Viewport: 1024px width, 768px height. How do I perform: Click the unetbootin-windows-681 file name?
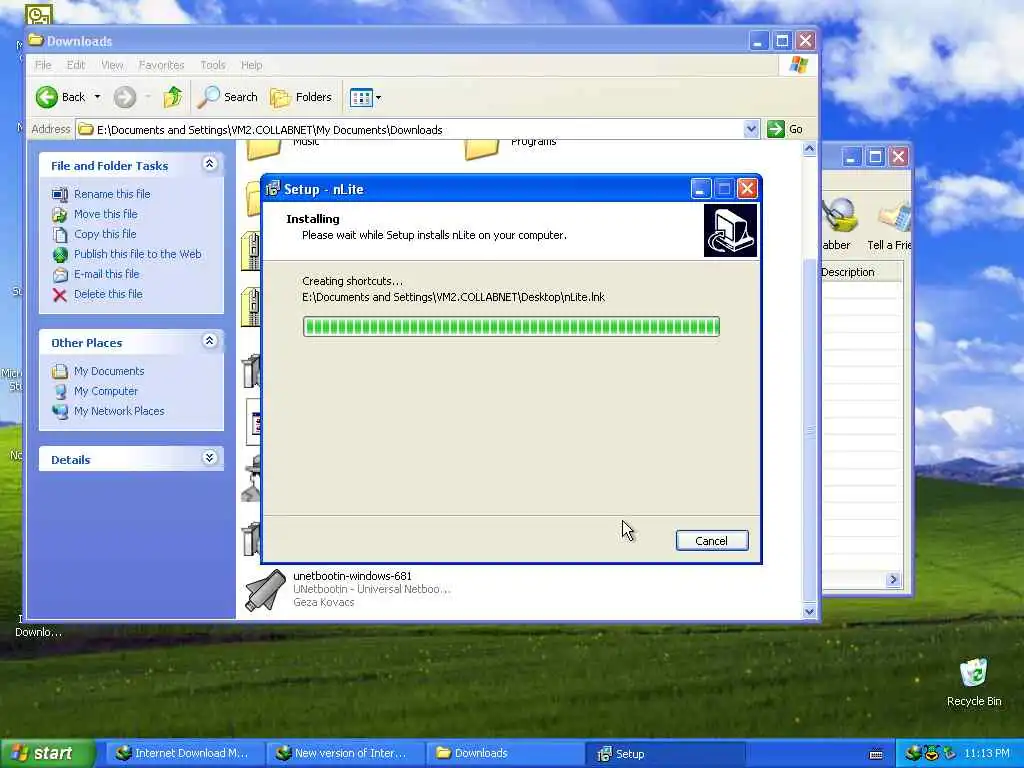pos(353,576)
